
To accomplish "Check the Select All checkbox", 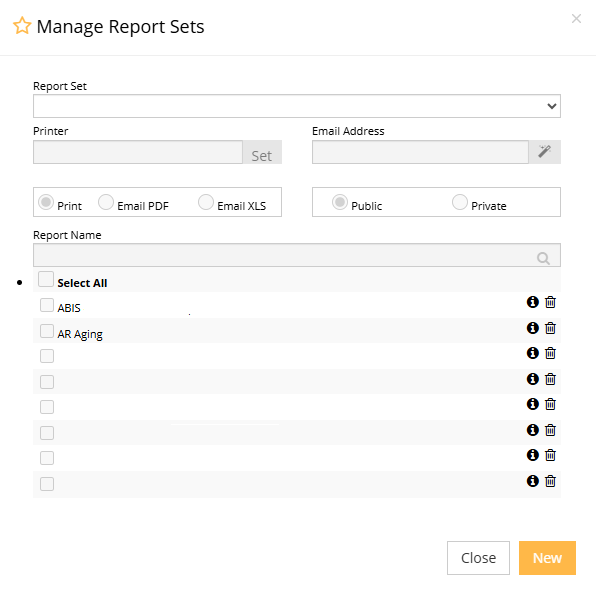I will 46,279.
